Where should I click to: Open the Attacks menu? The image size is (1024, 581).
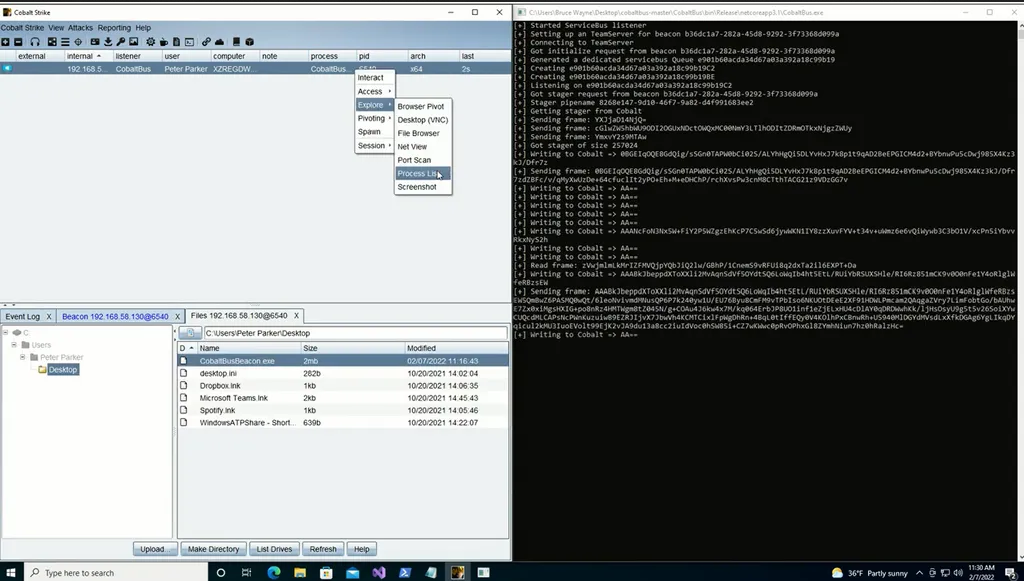coord(80,27)
